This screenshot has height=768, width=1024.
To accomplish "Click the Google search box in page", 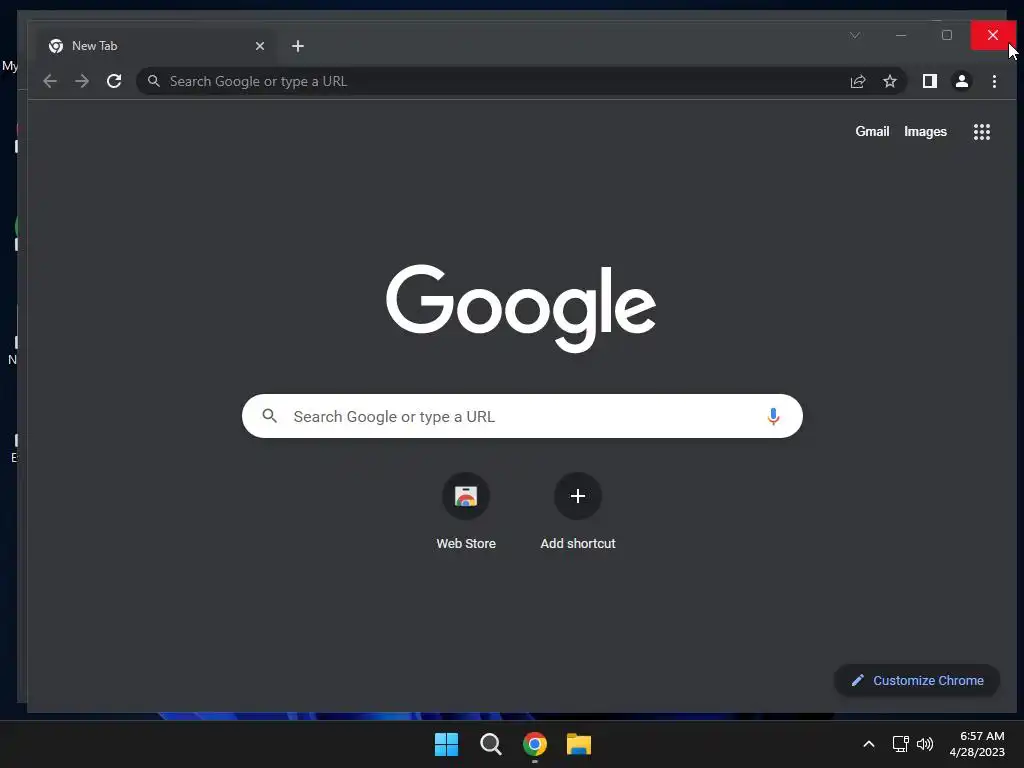I will pos(522,416).
